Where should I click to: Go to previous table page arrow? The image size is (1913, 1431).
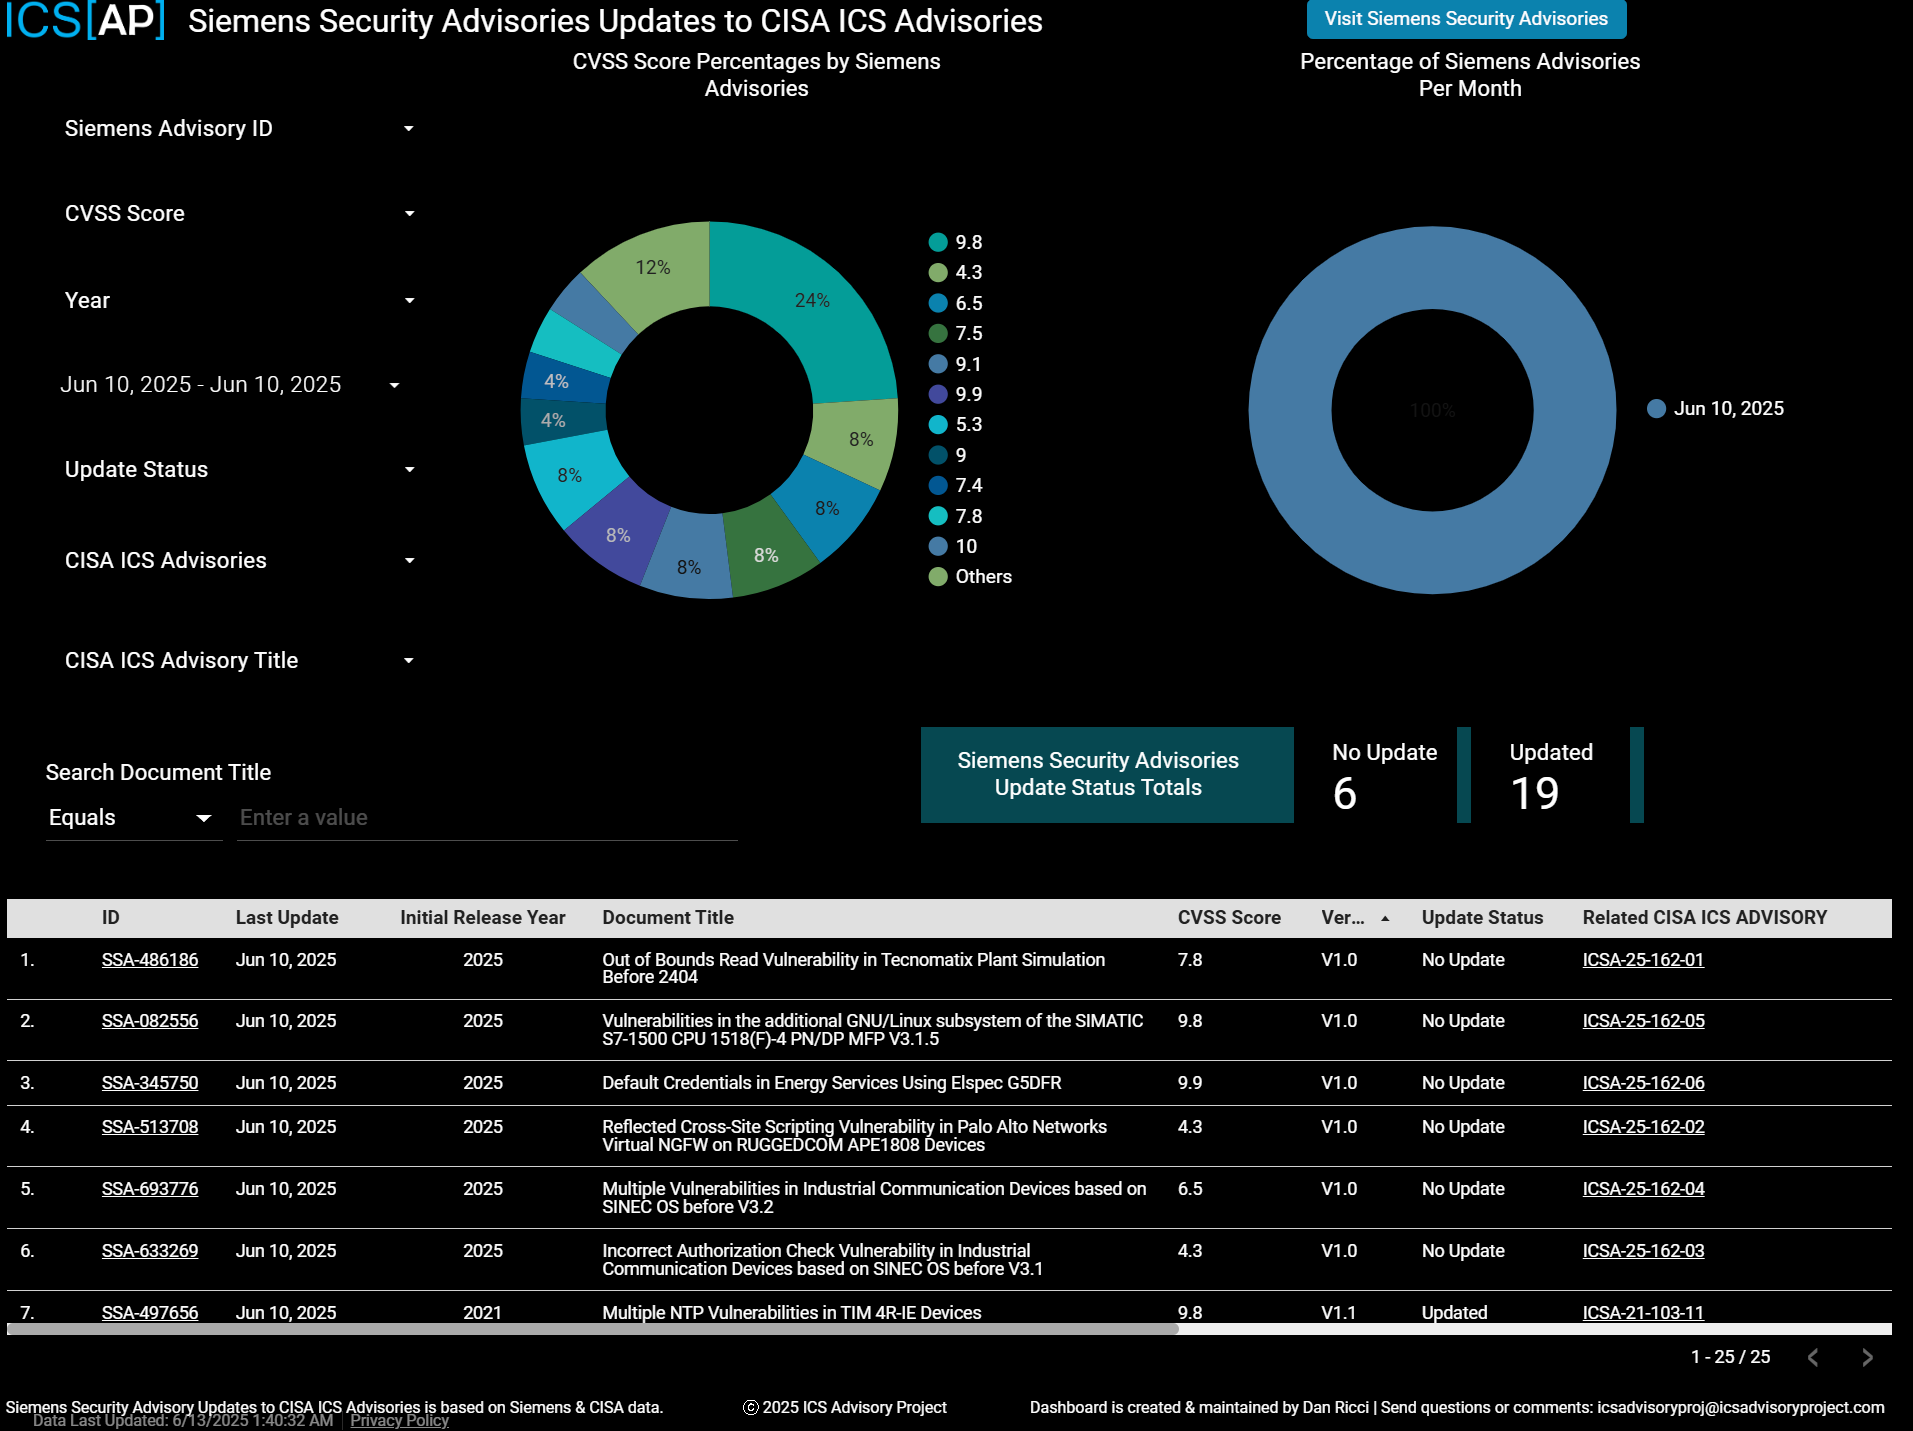click(x=1813, y=1357)
